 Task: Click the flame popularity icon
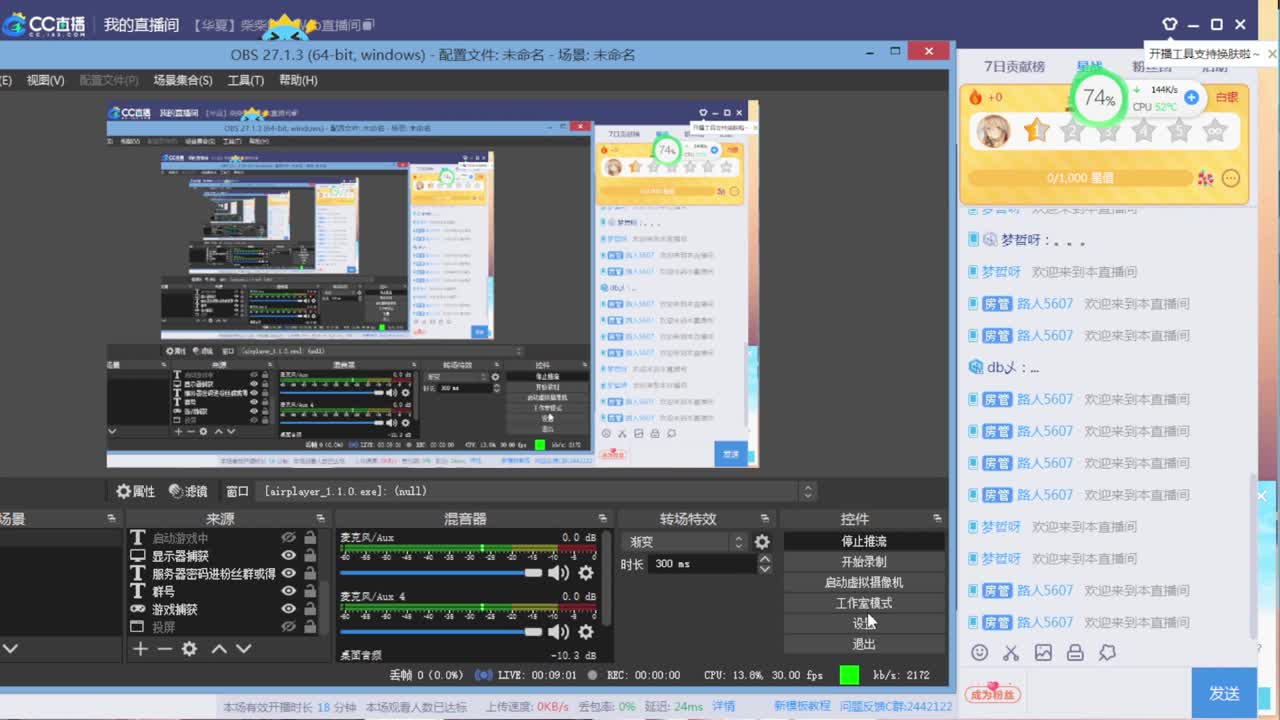tap(976, 97)
